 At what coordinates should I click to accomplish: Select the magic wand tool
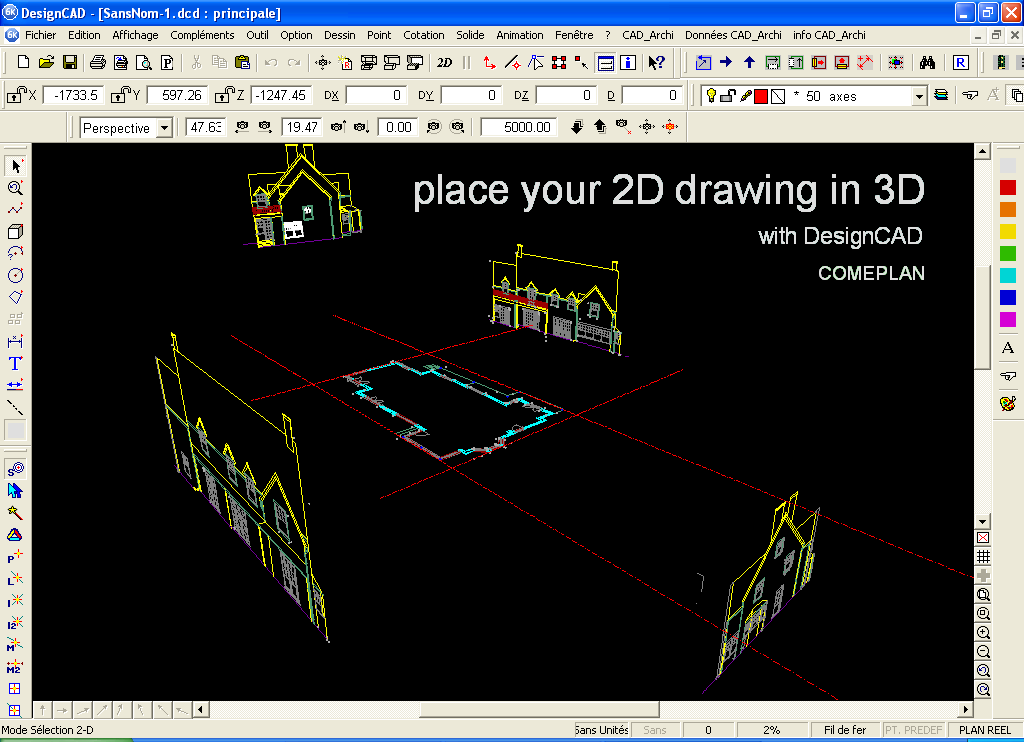pos(15,513)
